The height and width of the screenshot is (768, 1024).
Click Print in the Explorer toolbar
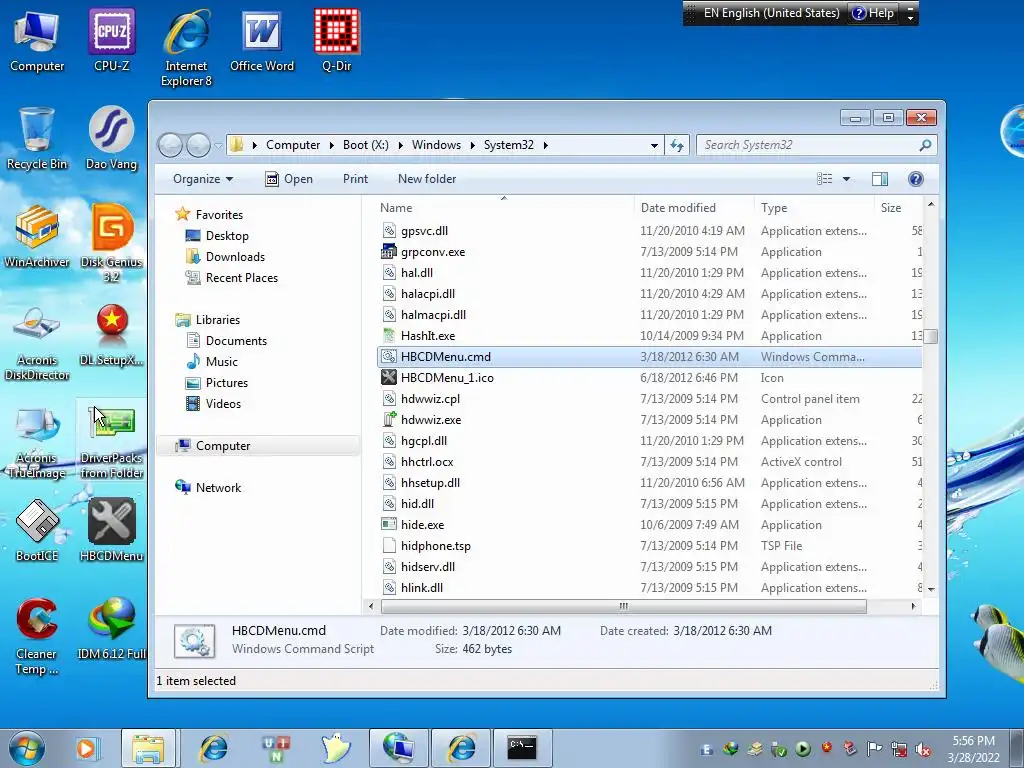(355, 179)
